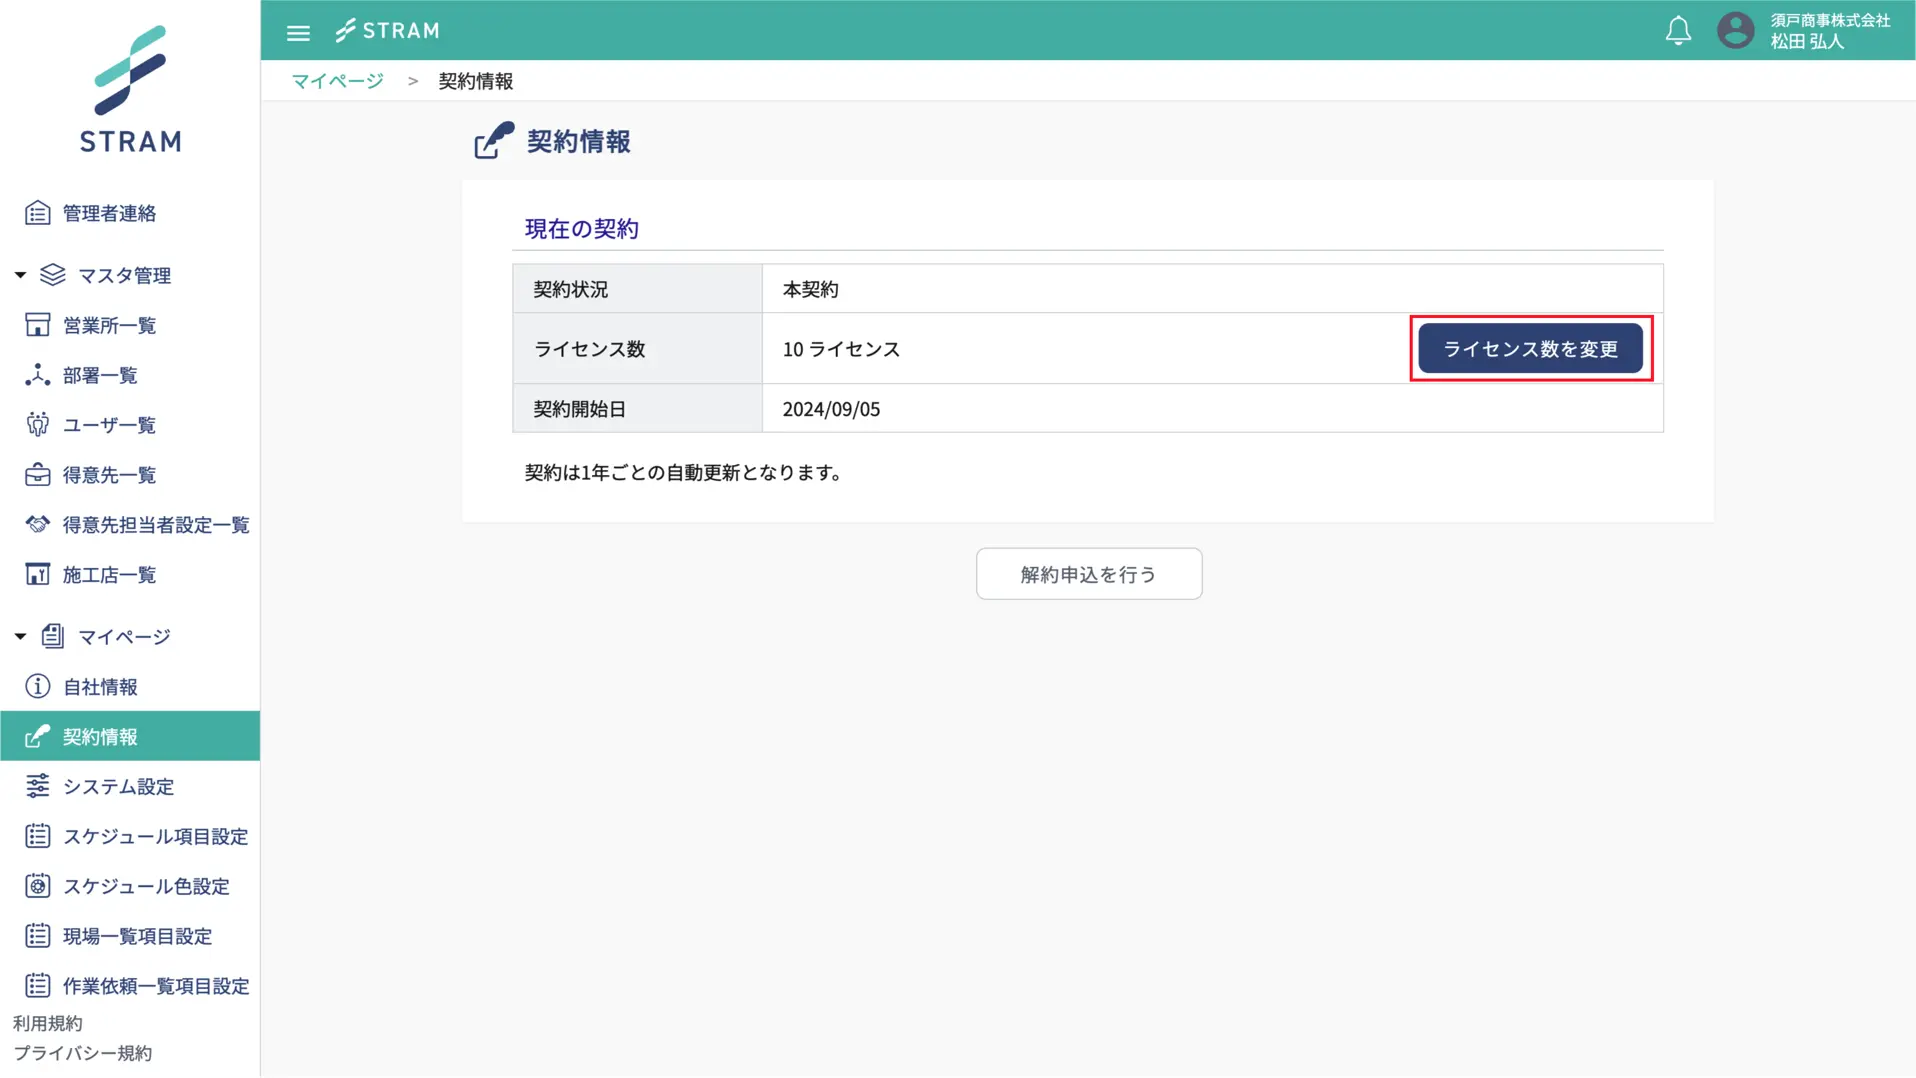This screenshot has width=1916, height=1078.
Task: Open 営業所一覧 via its store icon
Action: pos(38,325)
